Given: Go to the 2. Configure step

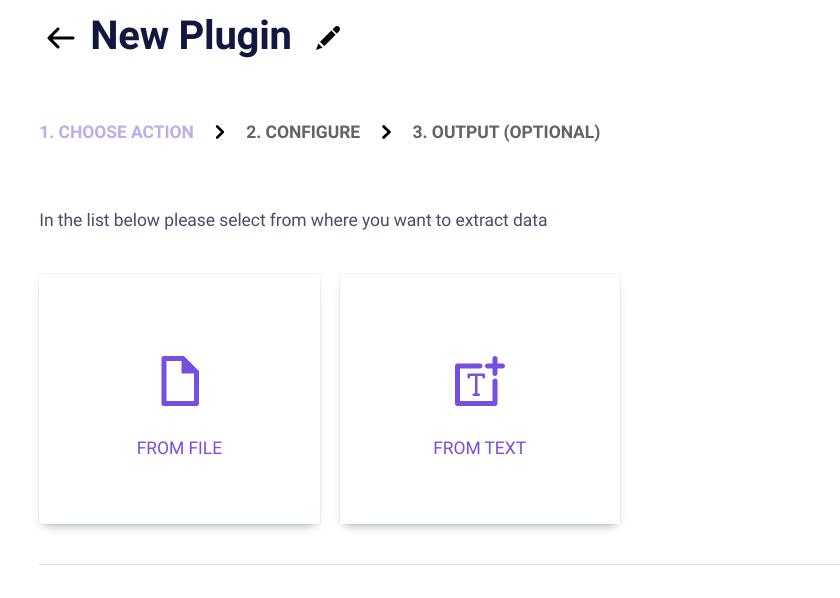Looking at the screenshot, I should (303, 132).
